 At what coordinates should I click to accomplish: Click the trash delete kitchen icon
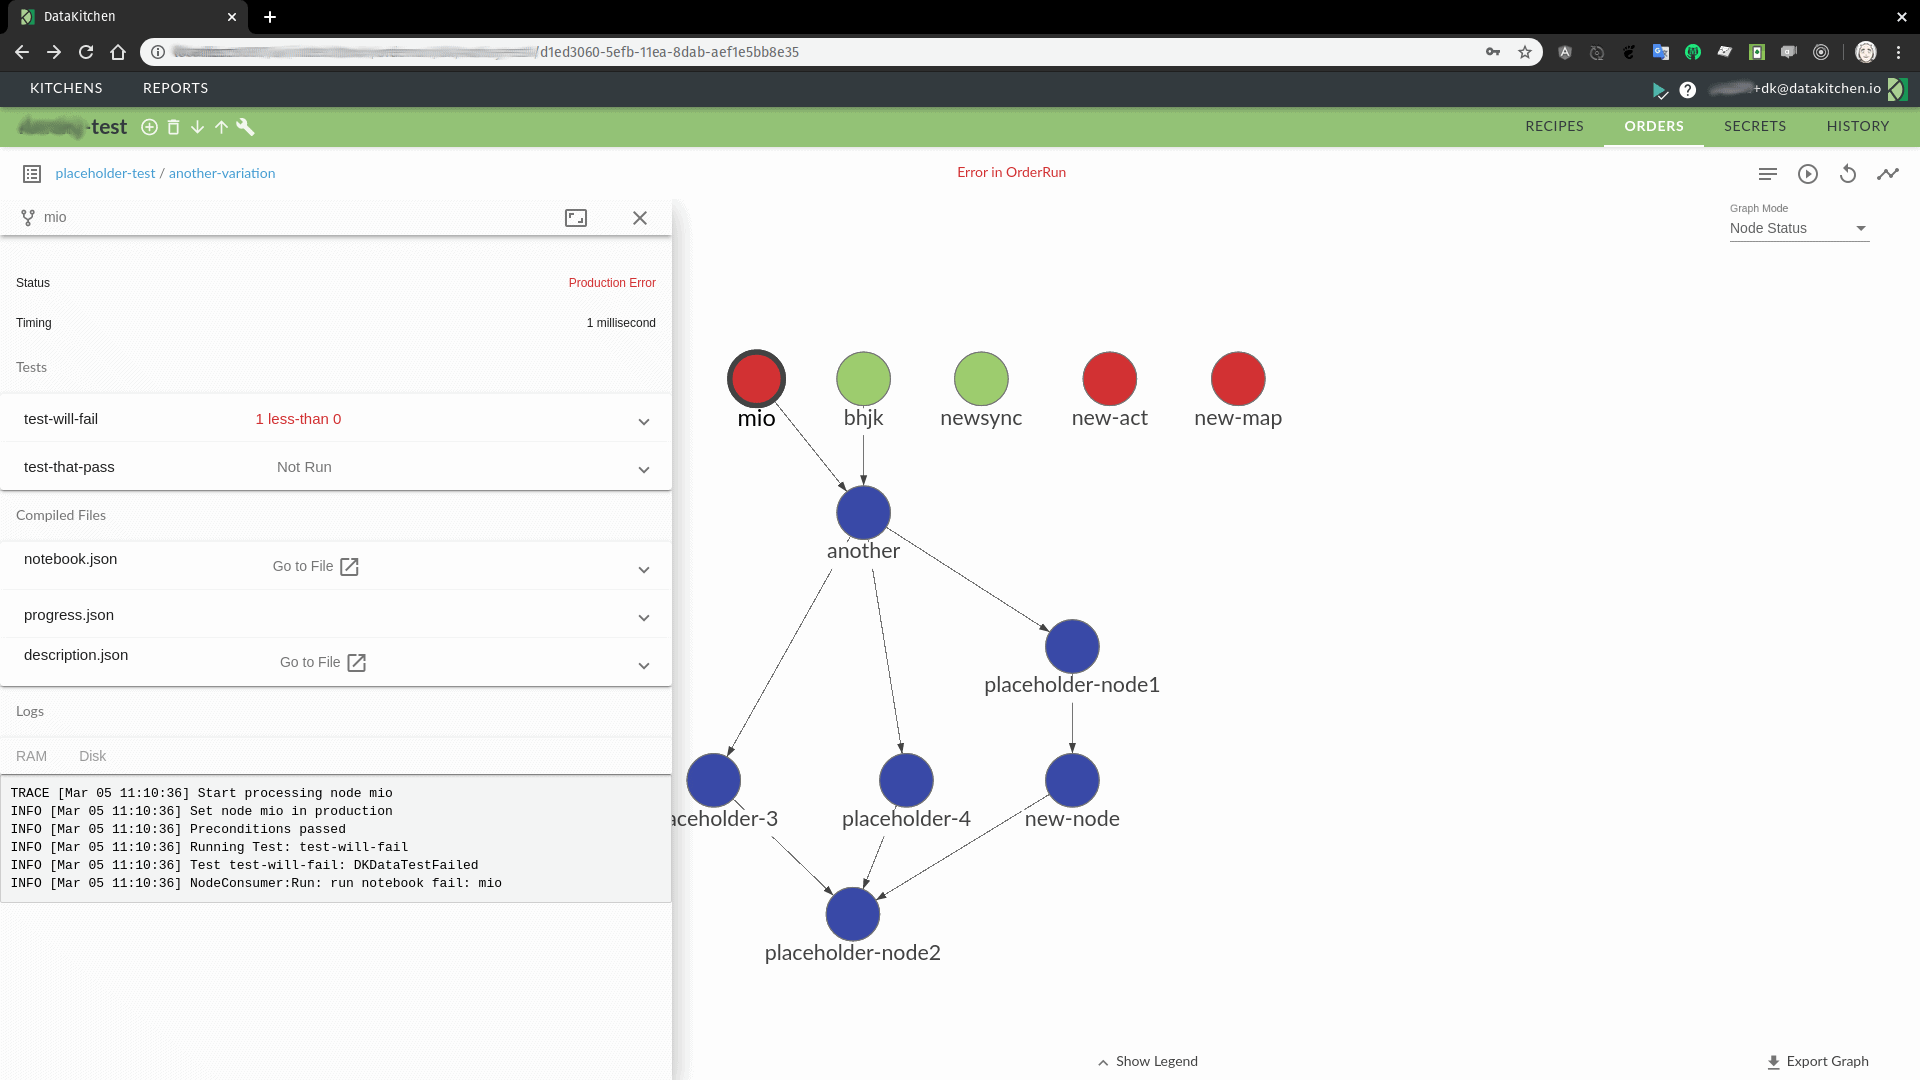[x=173, y=127]
